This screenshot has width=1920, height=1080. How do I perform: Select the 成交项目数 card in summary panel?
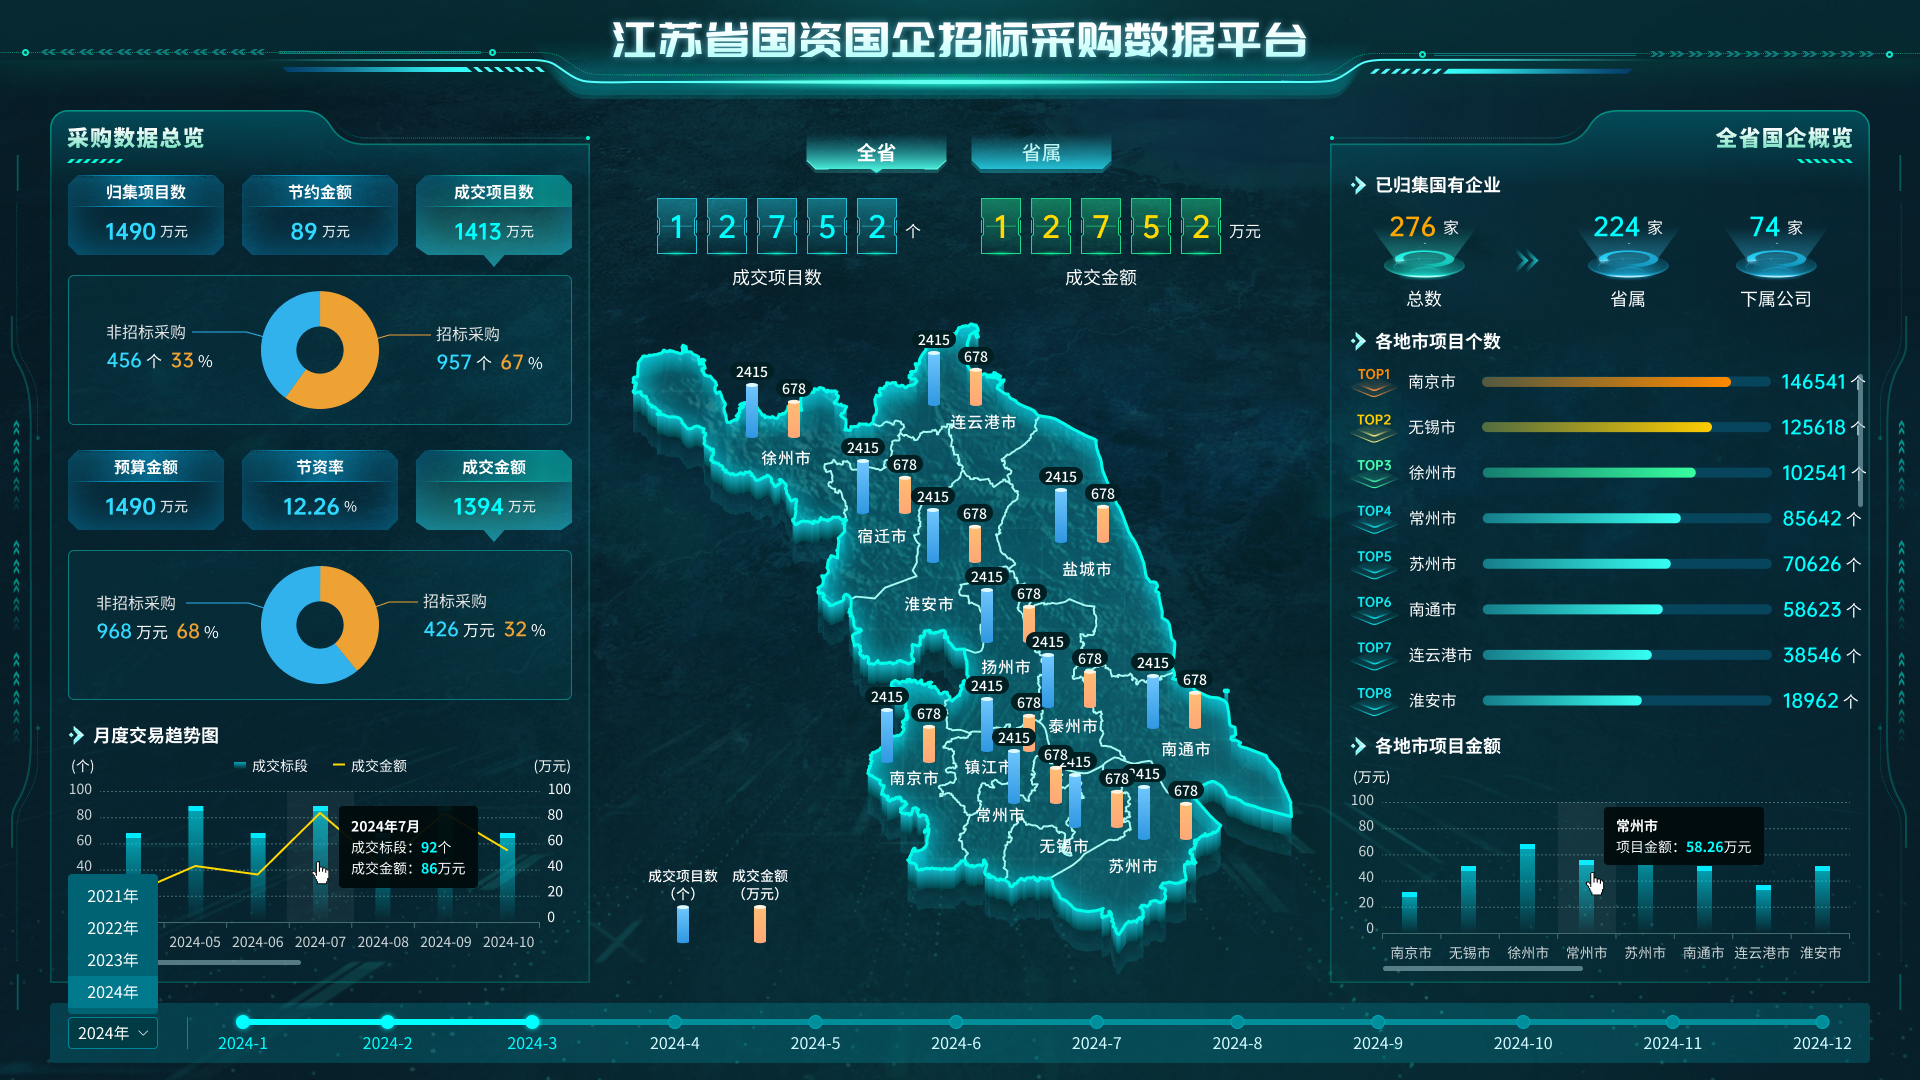coord(493,214)
